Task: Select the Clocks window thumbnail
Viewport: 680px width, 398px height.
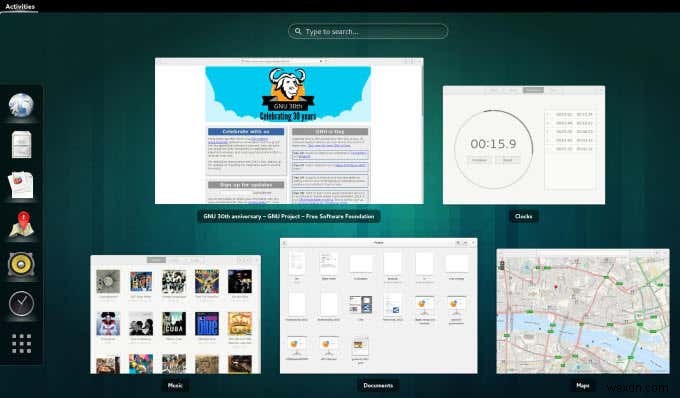Action: pos(523,145)
